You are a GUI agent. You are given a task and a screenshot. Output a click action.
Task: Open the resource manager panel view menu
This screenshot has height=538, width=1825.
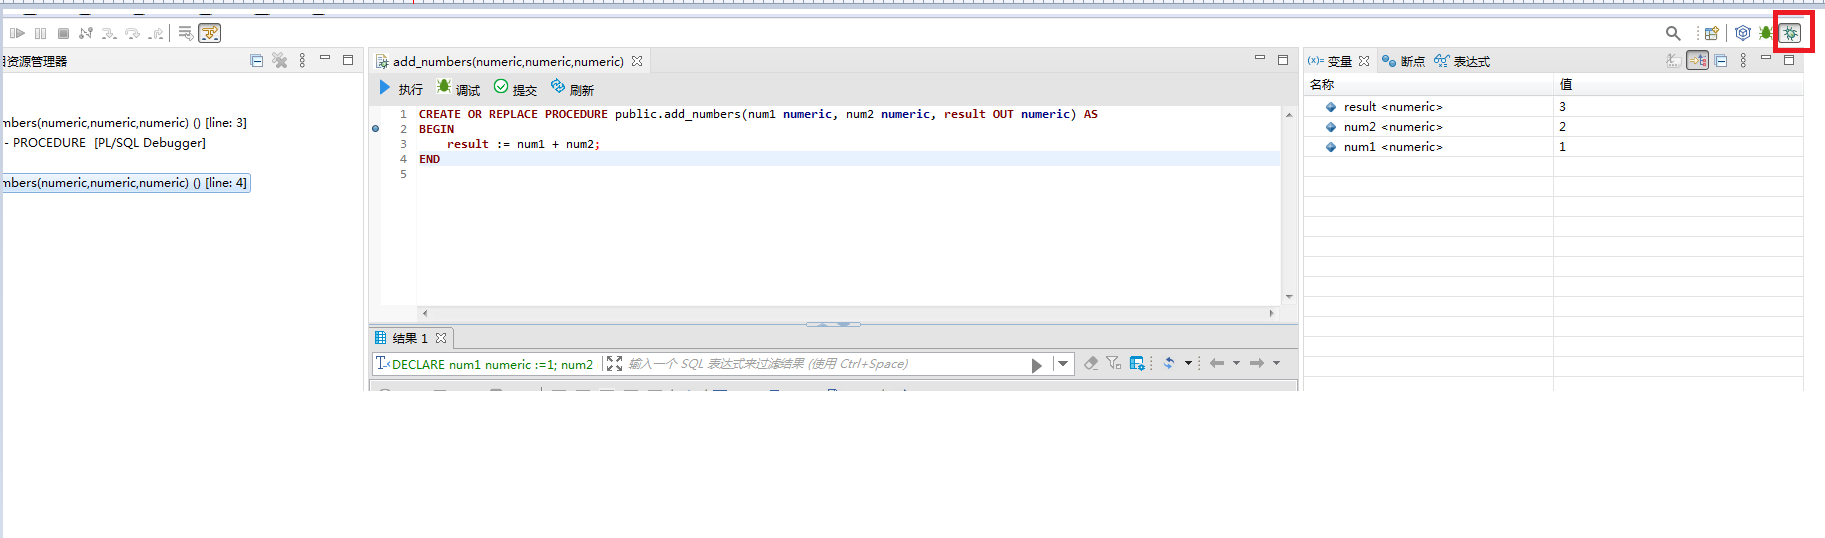click(x=302, y=61)
